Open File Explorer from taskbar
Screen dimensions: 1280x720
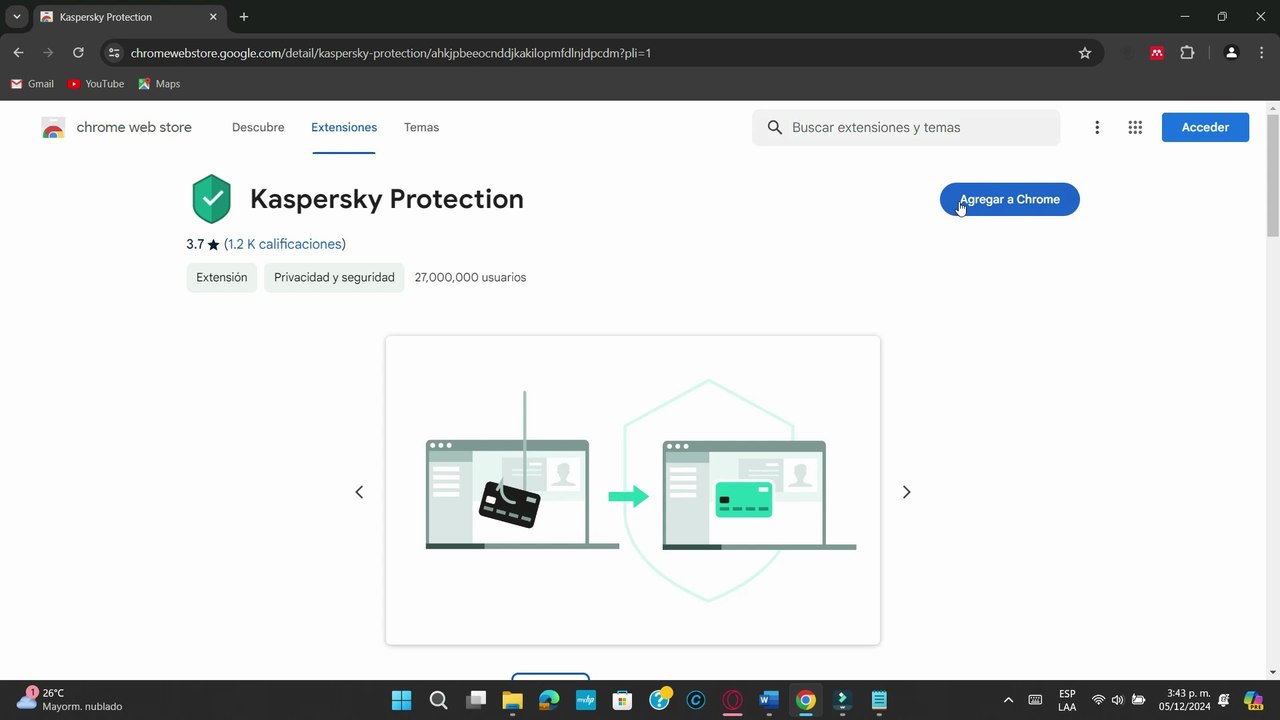click(x=512, y=700)
